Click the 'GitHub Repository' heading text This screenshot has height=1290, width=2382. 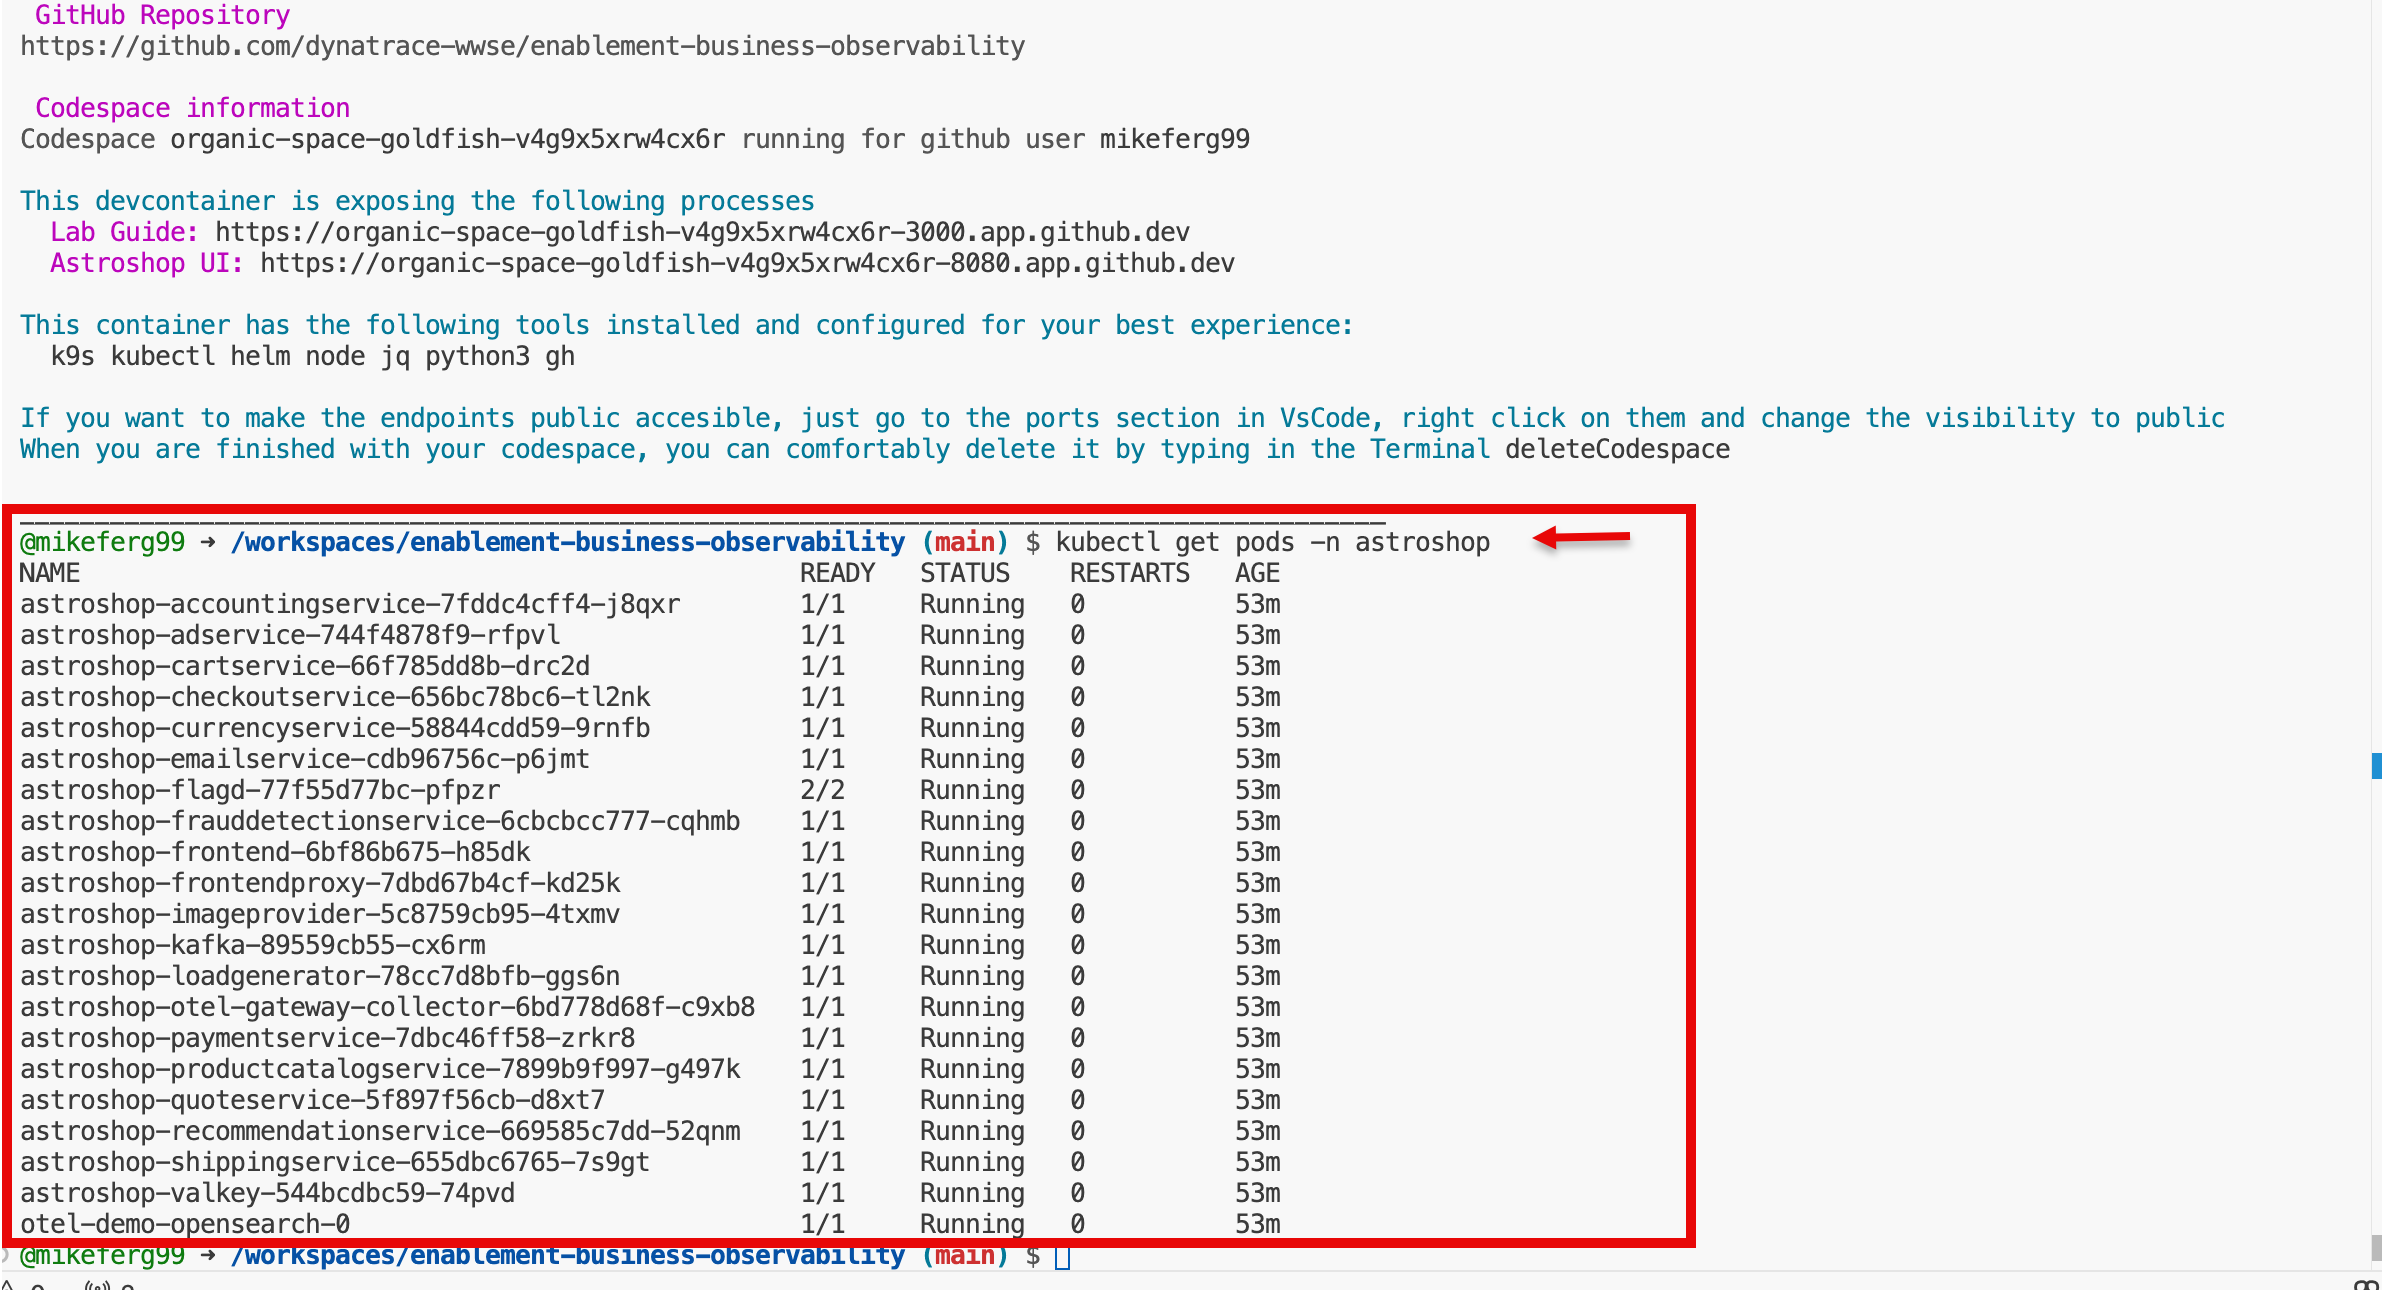coord(162,15)
